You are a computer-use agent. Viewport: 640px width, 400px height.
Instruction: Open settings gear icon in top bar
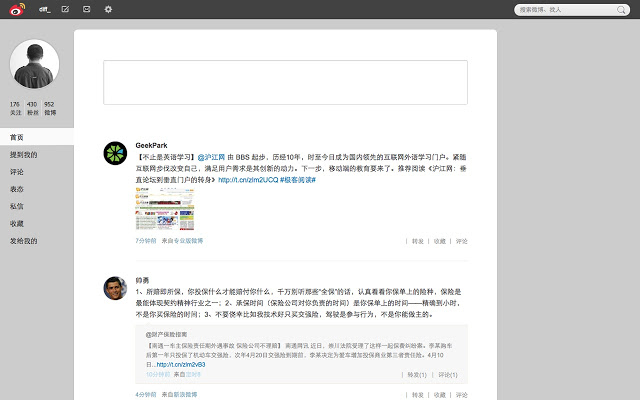coord(108,9)
